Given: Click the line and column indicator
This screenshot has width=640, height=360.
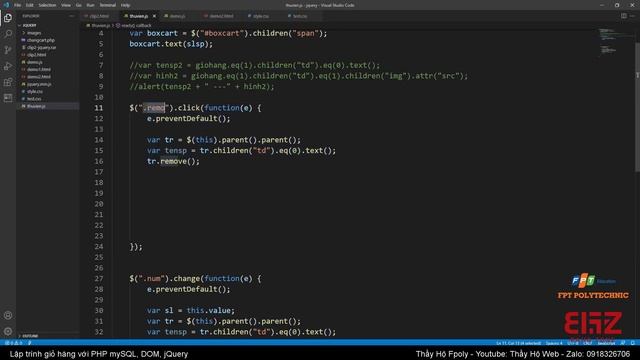Looking at the screenshot, I should click(x=518, y=343).
